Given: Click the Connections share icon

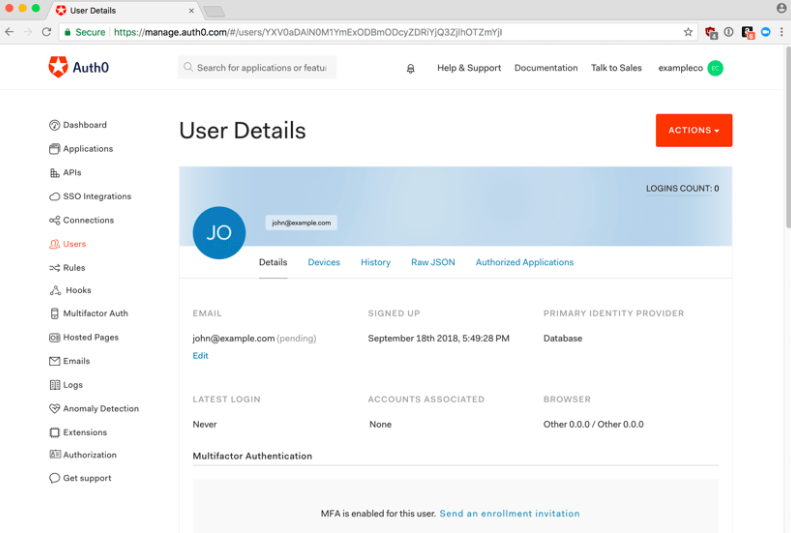Looking at the screenshot, I should pyautogui.click(x=54, y=220).
